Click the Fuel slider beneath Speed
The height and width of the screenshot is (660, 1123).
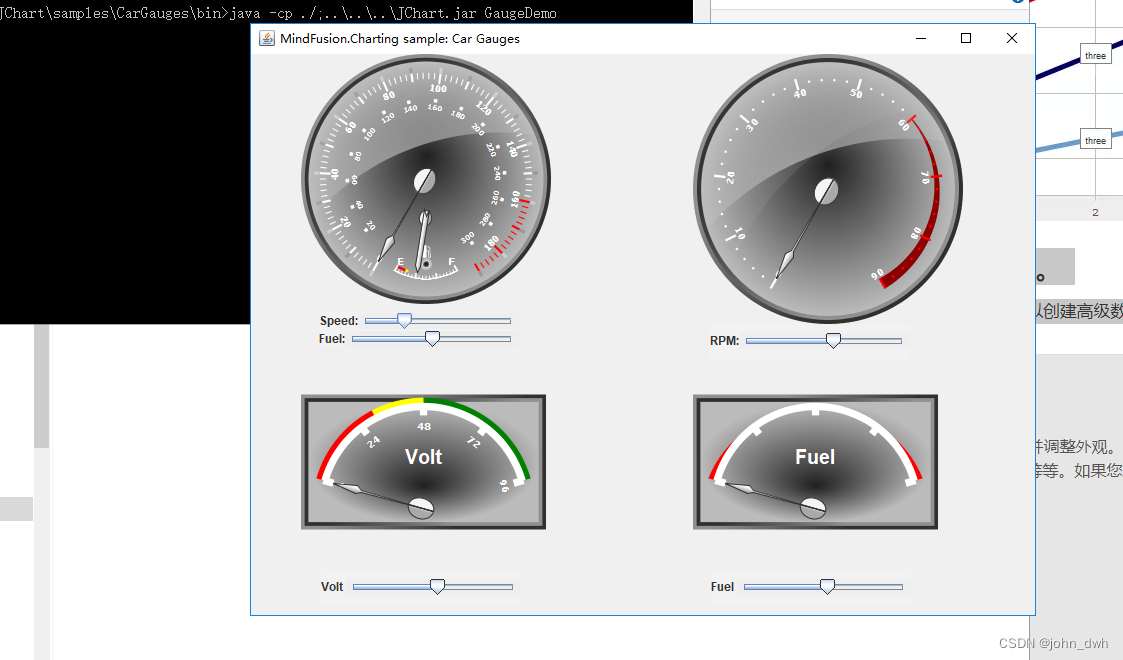point(432,338)
